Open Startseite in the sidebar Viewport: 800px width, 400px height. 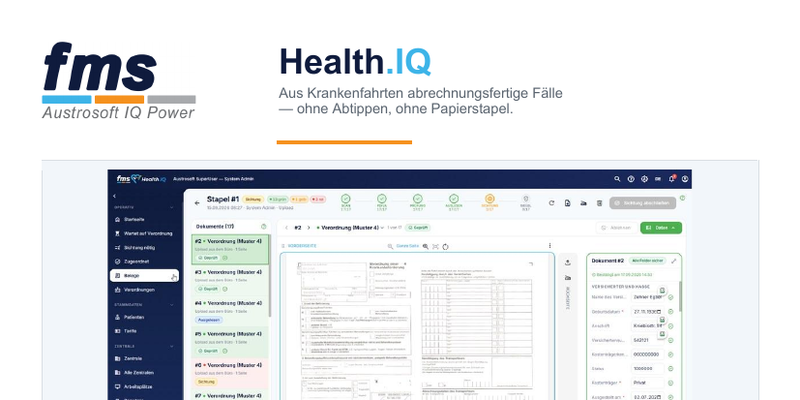pyautogui.click(x=144, y=219)
